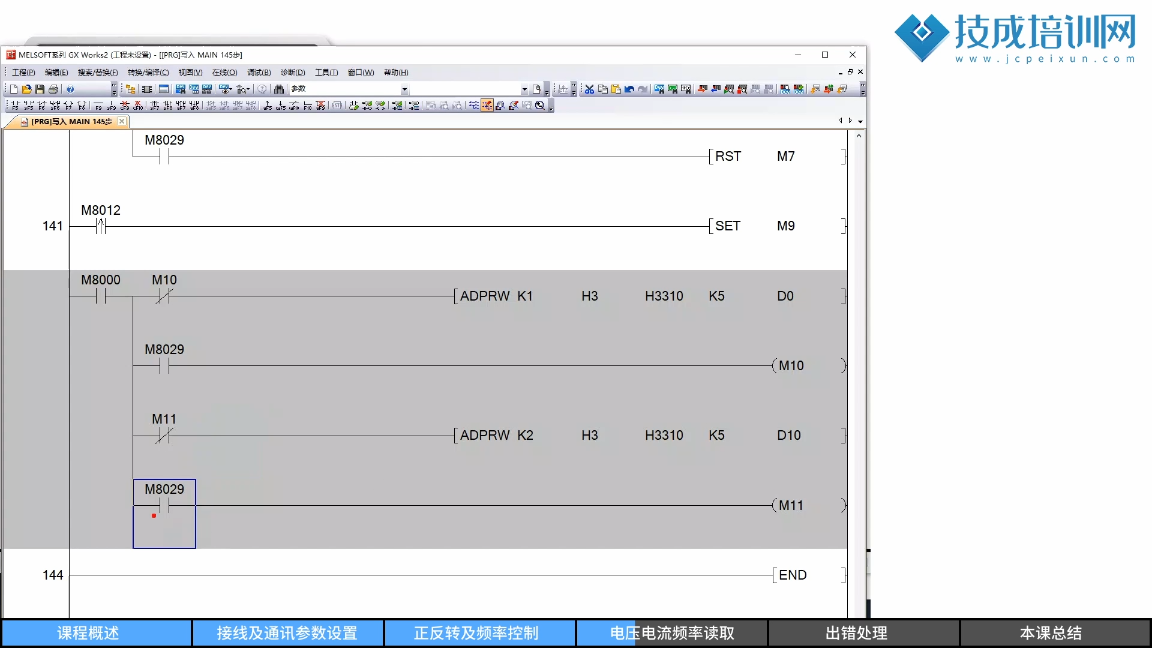Delete a horizontal line with the cF9 icon
The width and height of the screenshot is (1152, 648).
pyautogui.click(x=125, y=106)
